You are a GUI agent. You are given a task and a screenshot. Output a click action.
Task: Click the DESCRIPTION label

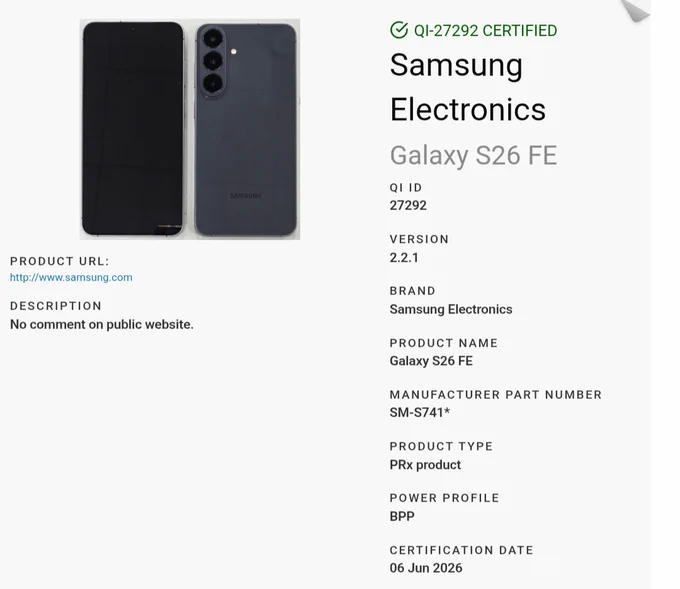[56, 306]
